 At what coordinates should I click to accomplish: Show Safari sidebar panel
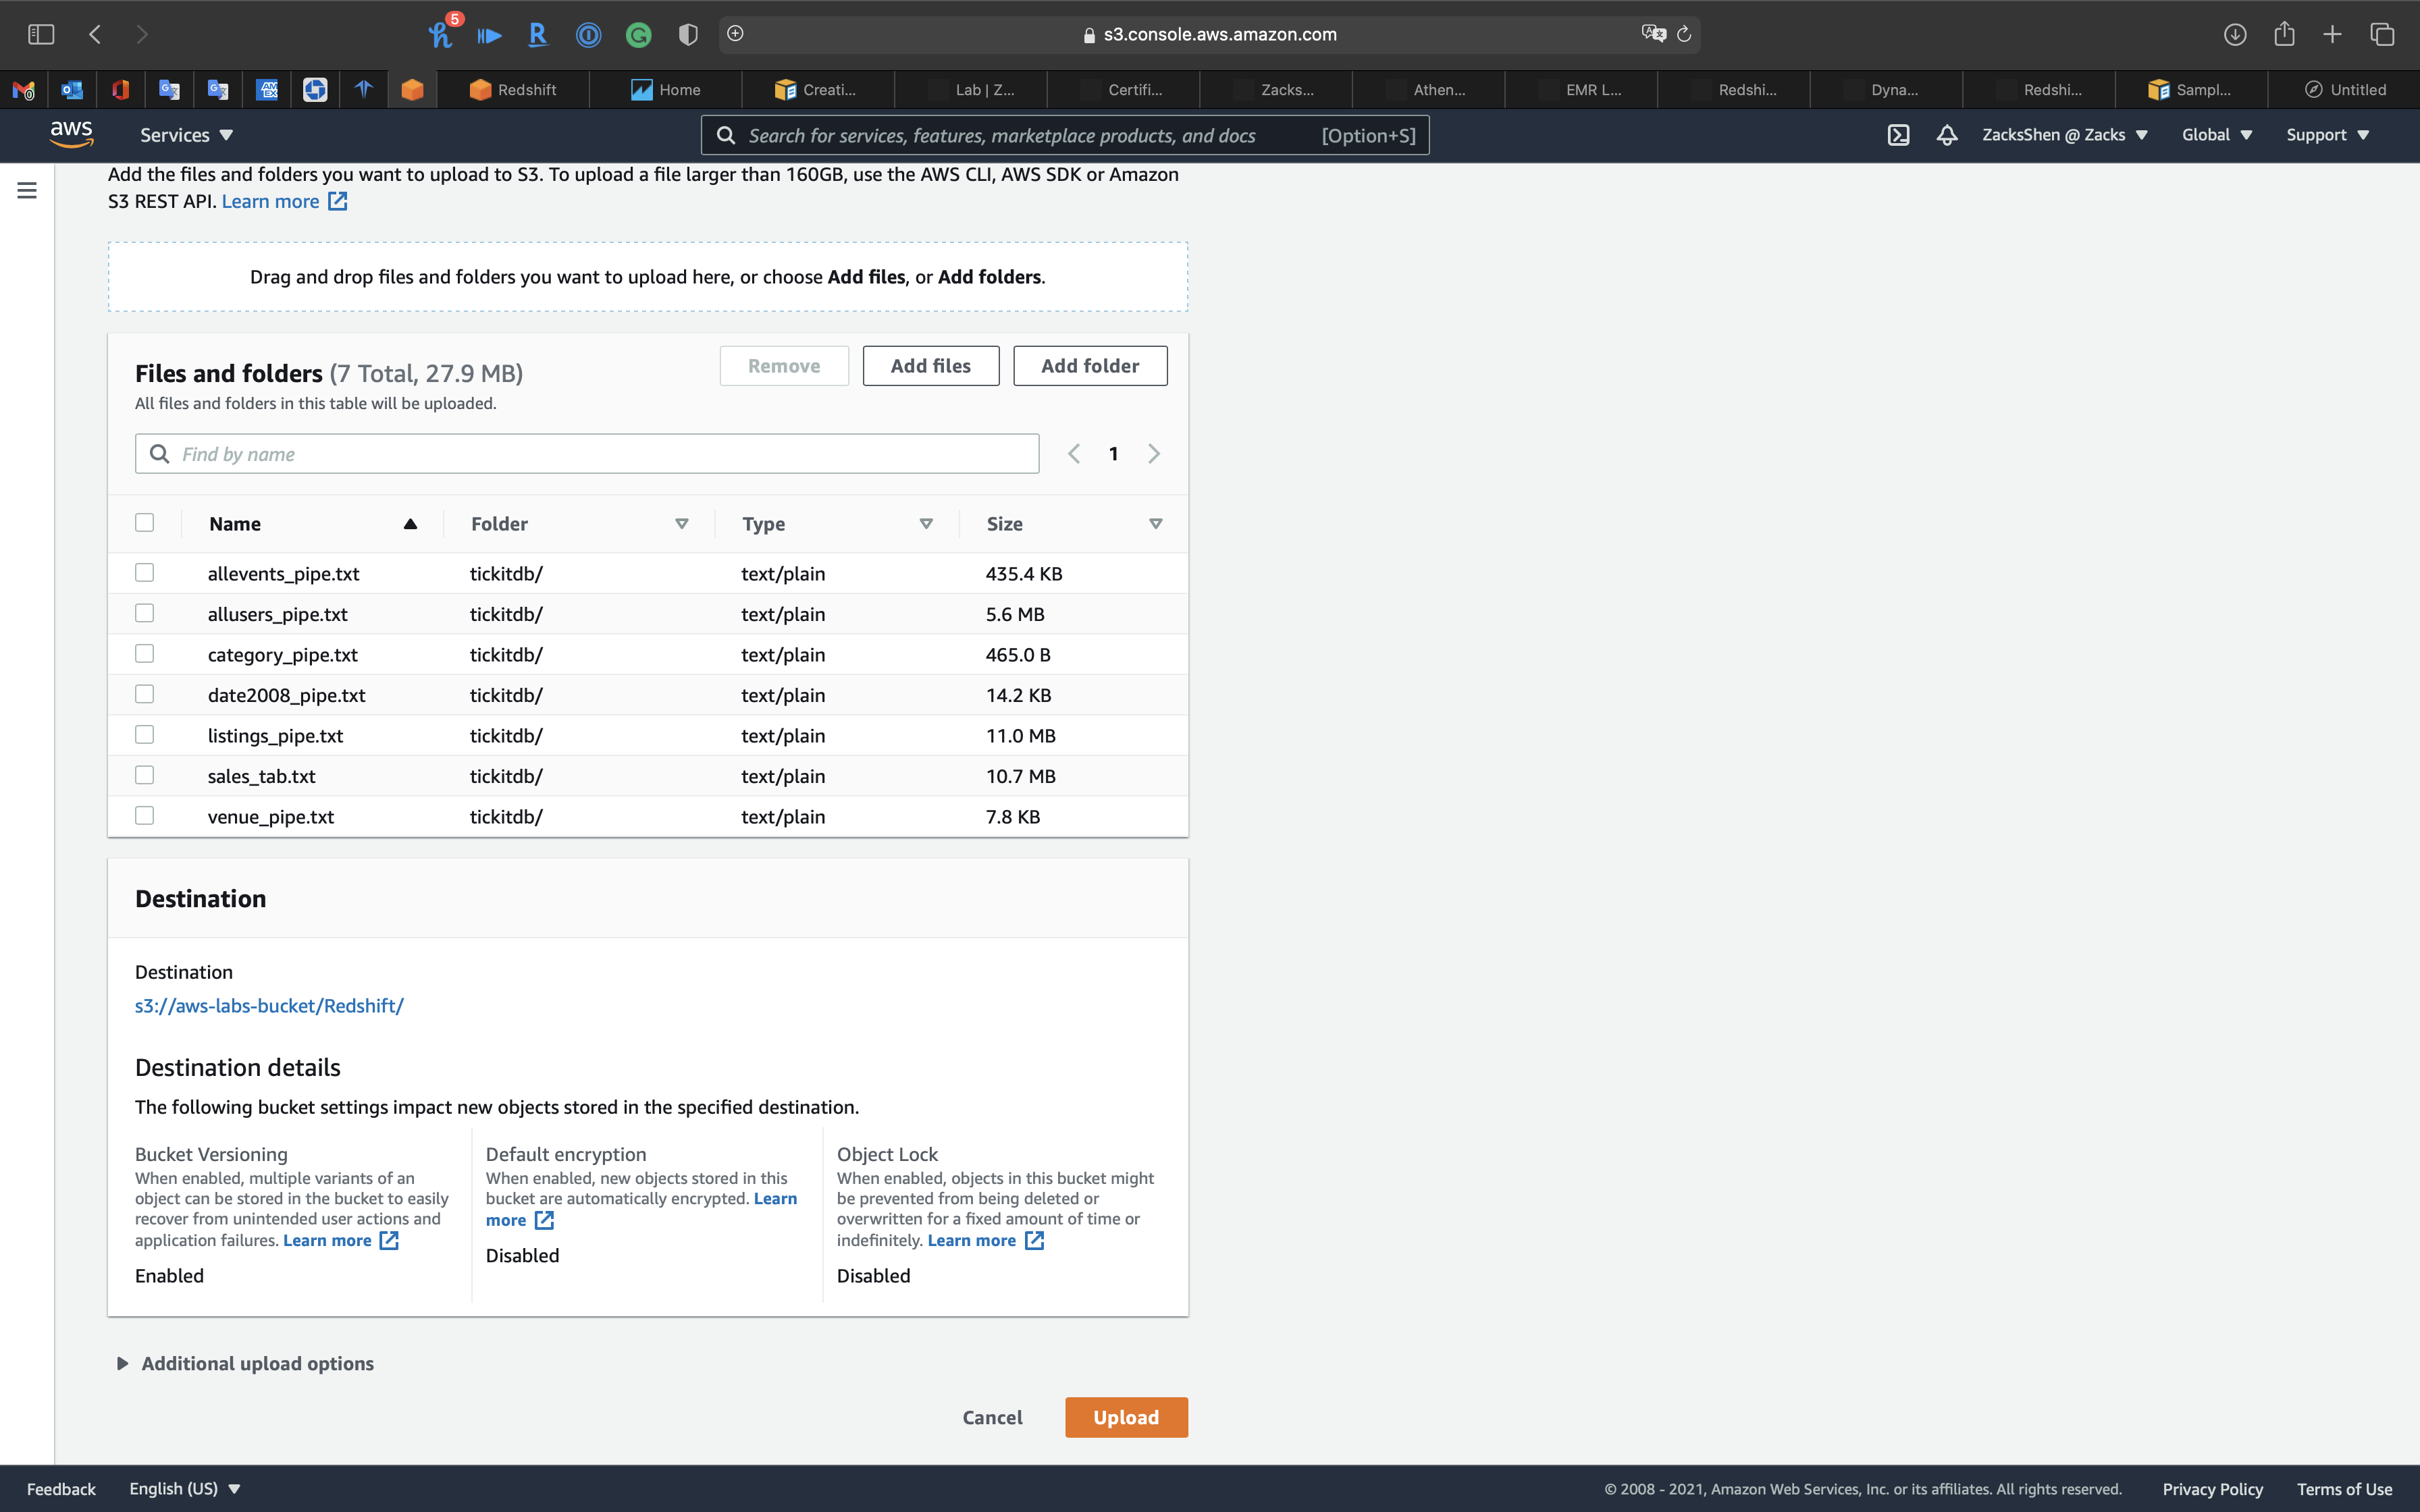[x=41, y=34]
